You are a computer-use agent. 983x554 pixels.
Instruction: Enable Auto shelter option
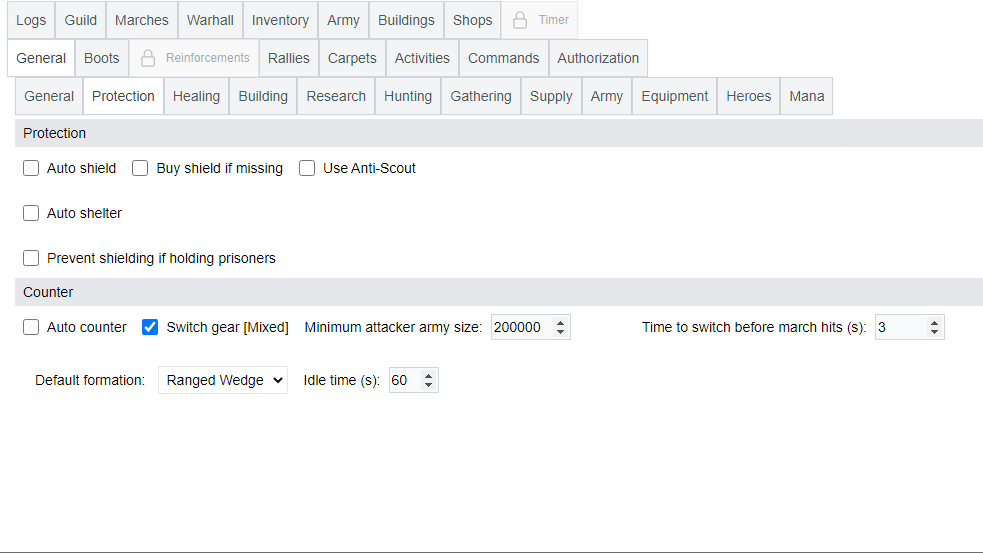click(x=31, y=214)
